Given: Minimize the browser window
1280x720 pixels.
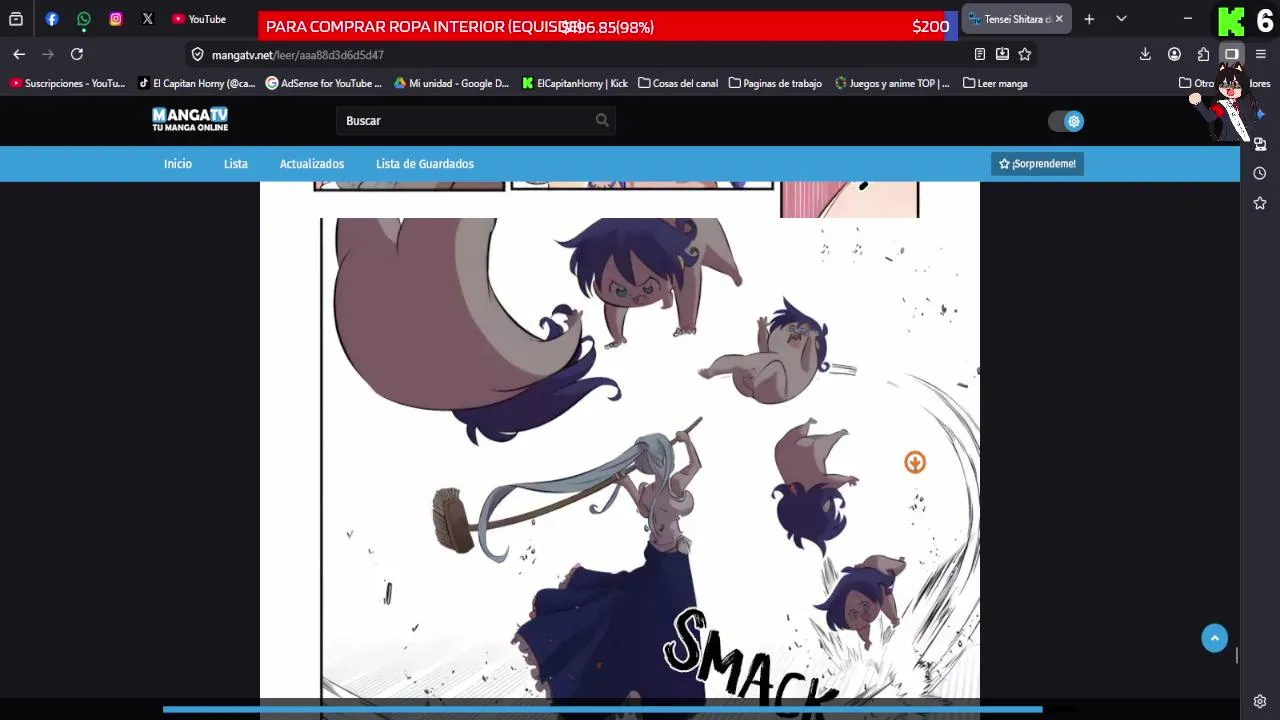Looking at the screenshot, I should (1187, 19).
